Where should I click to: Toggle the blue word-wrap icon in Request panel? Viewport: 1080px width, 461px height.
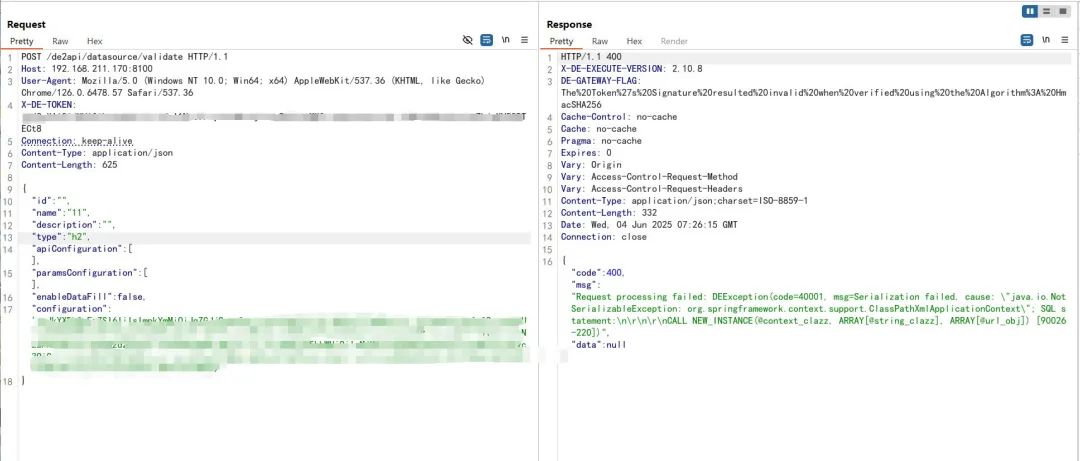pyautogui.click(x=486, y=41)
